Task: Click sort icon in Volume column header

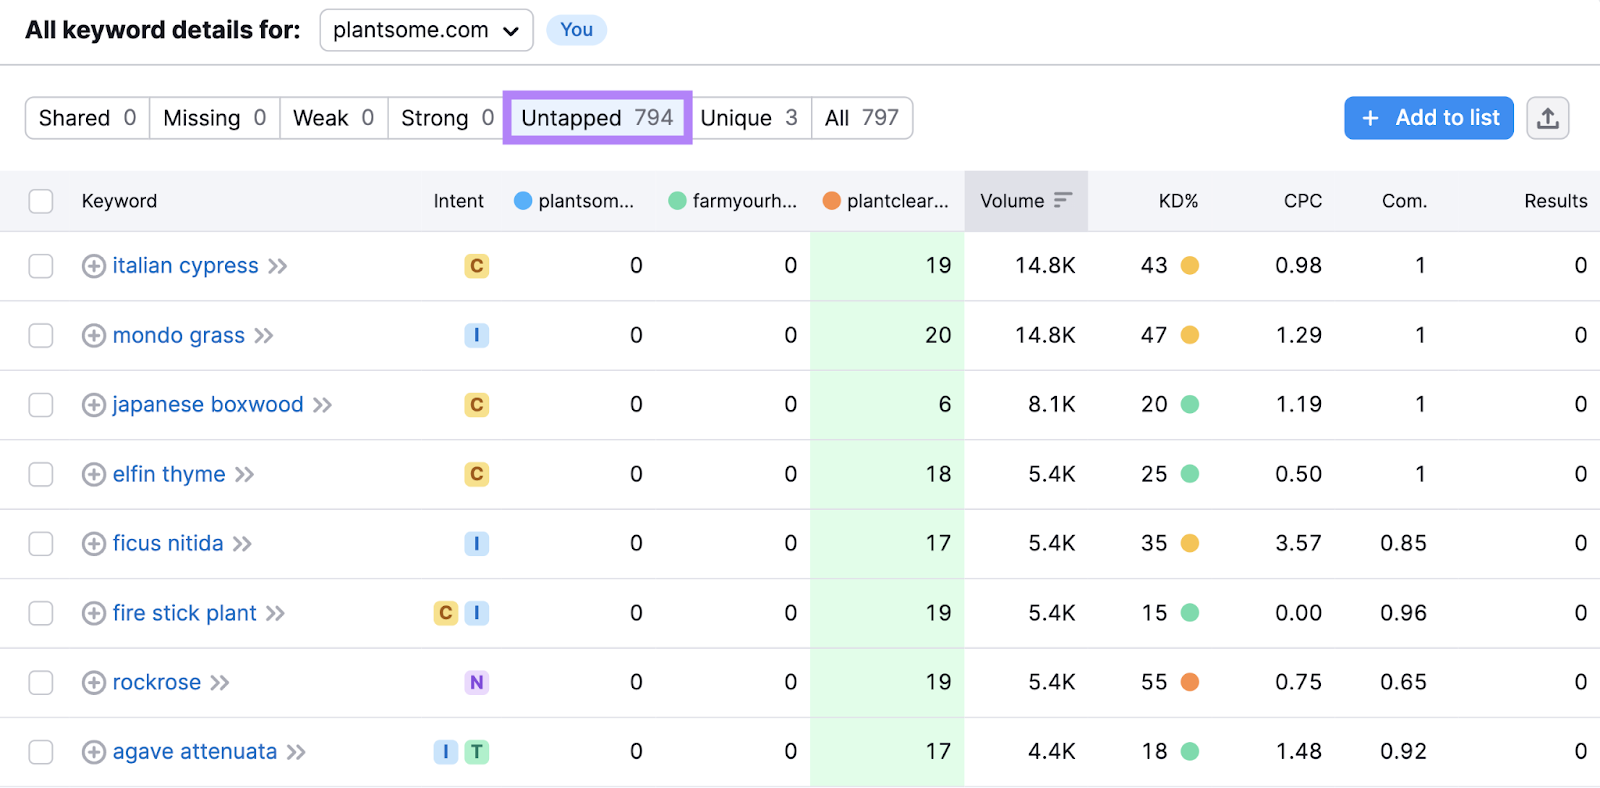Action: [x=1063, y=200]
